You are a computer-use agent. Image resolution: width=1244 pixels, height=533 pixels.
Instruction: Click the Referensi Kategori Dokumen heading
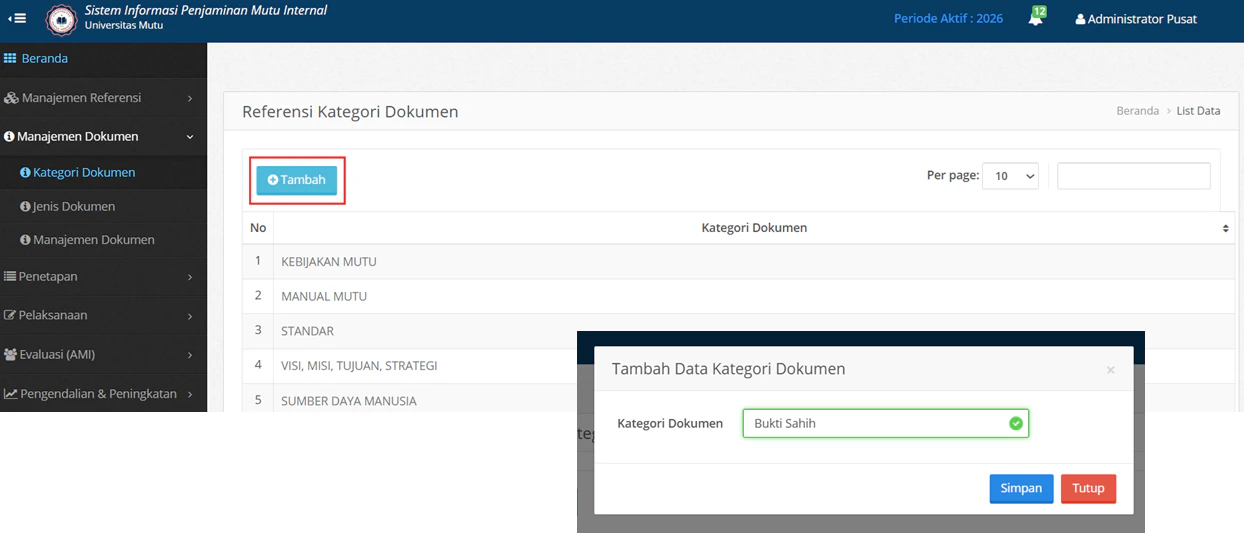pos(350,112)
